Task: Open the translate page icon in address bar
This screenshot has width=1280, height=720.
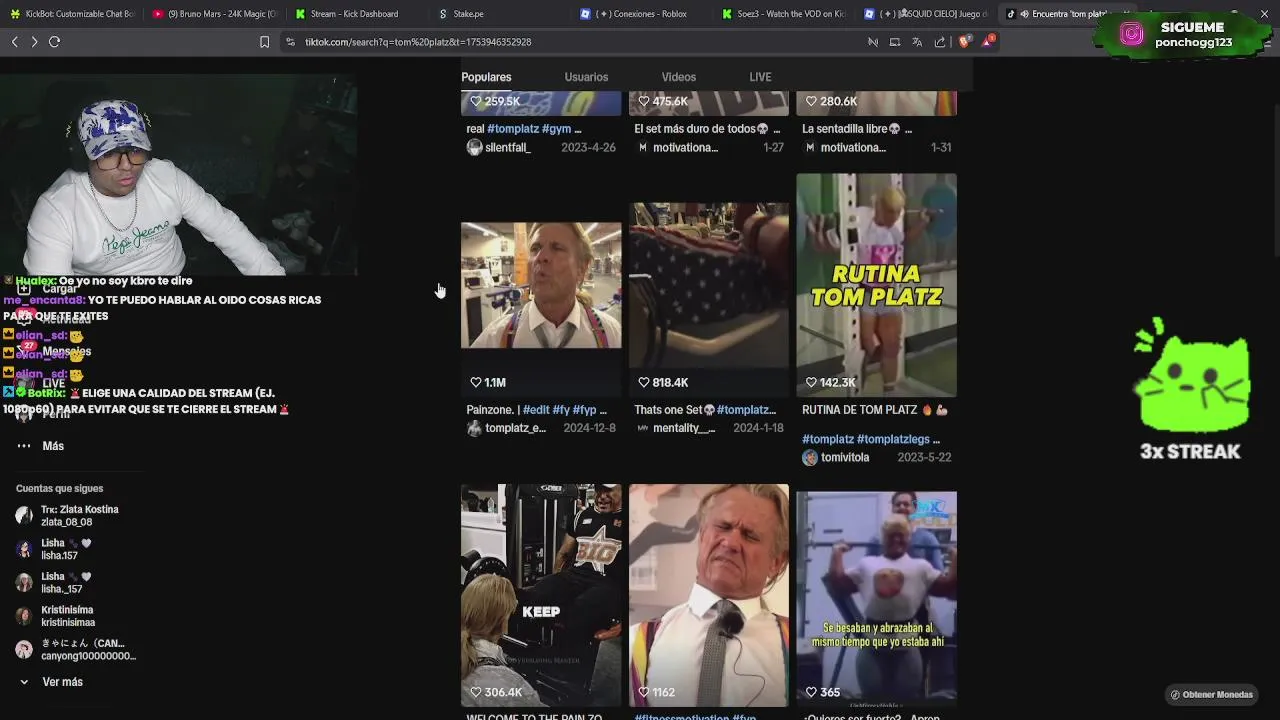Action: pos(917,42)
